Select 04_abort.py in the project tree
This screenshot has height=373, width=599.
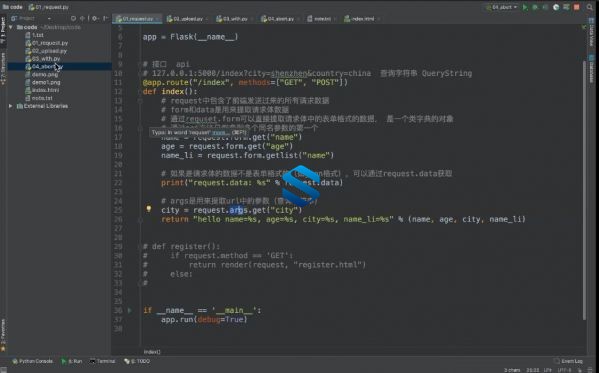point(44,66)
